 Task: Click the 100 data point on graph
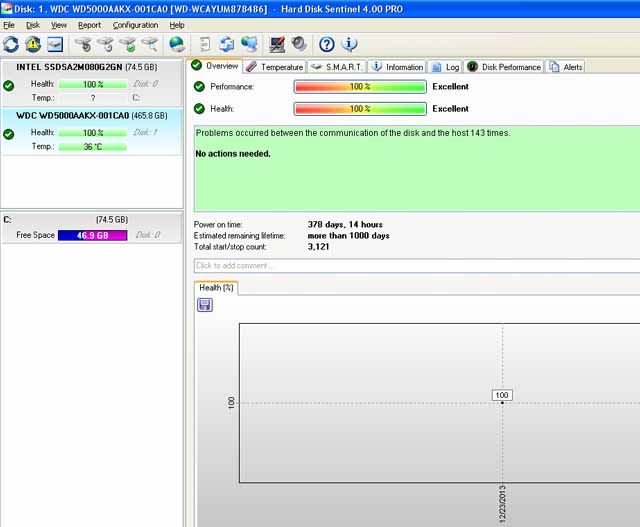tap(502, 402)
